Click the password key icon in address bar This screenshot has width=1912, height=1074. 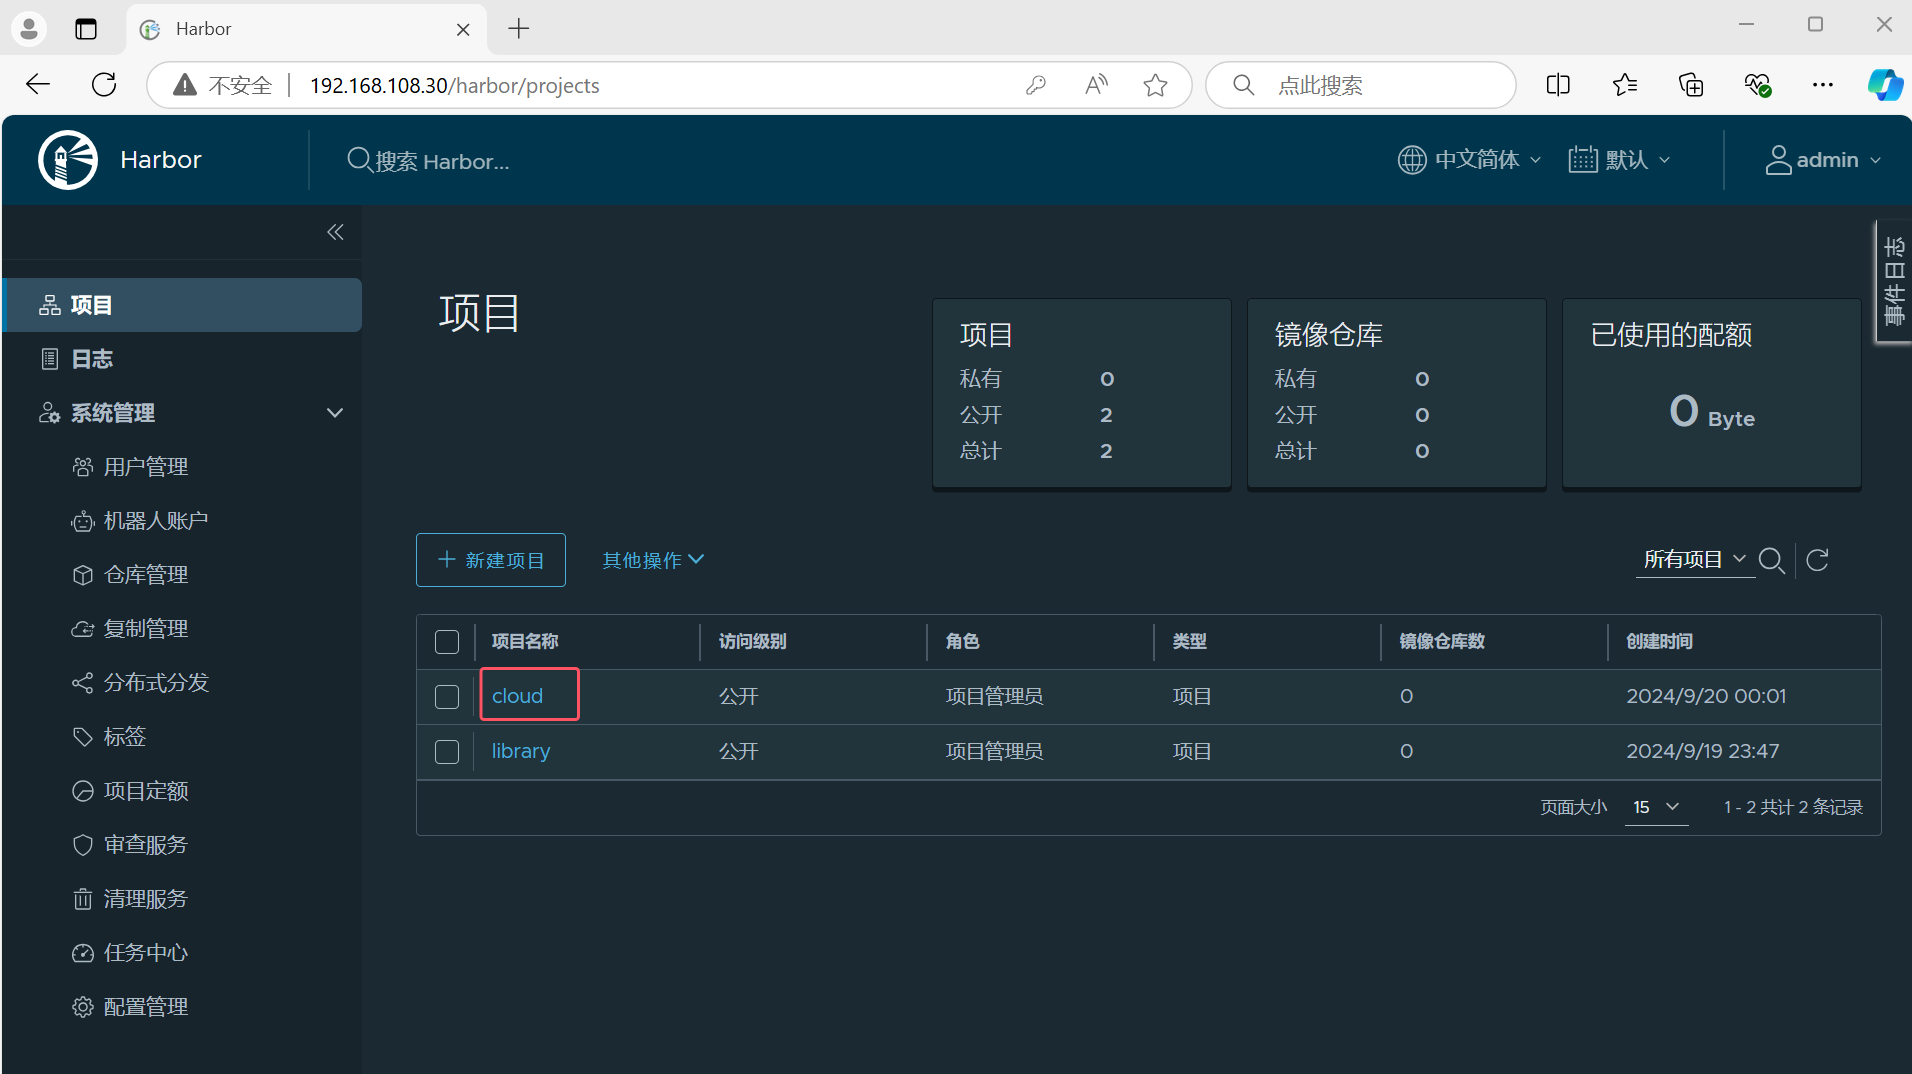1036,85
